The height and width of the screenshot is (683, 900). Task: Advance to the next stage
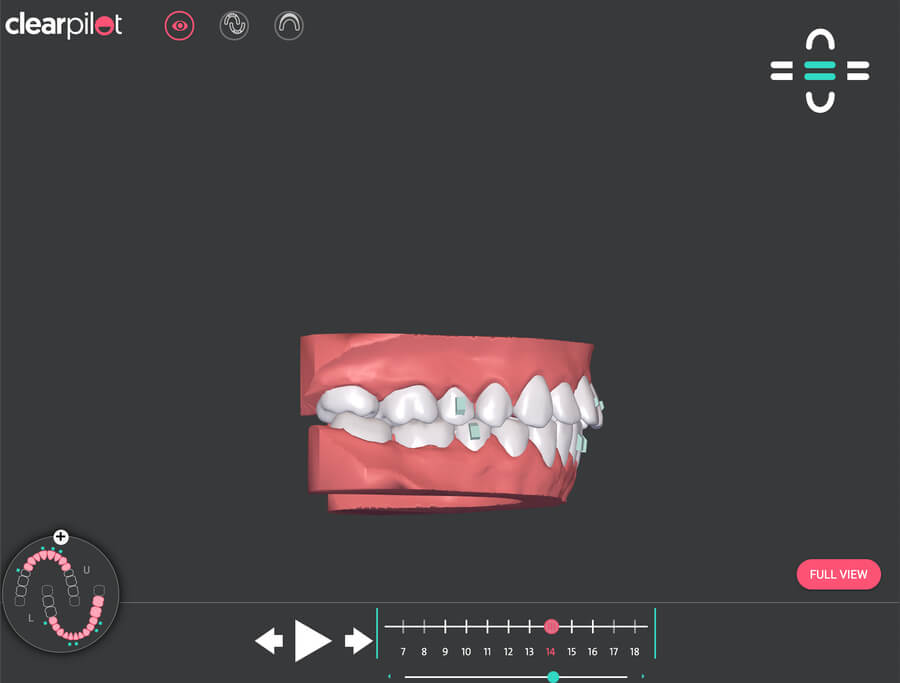click(x=358, y=641)
